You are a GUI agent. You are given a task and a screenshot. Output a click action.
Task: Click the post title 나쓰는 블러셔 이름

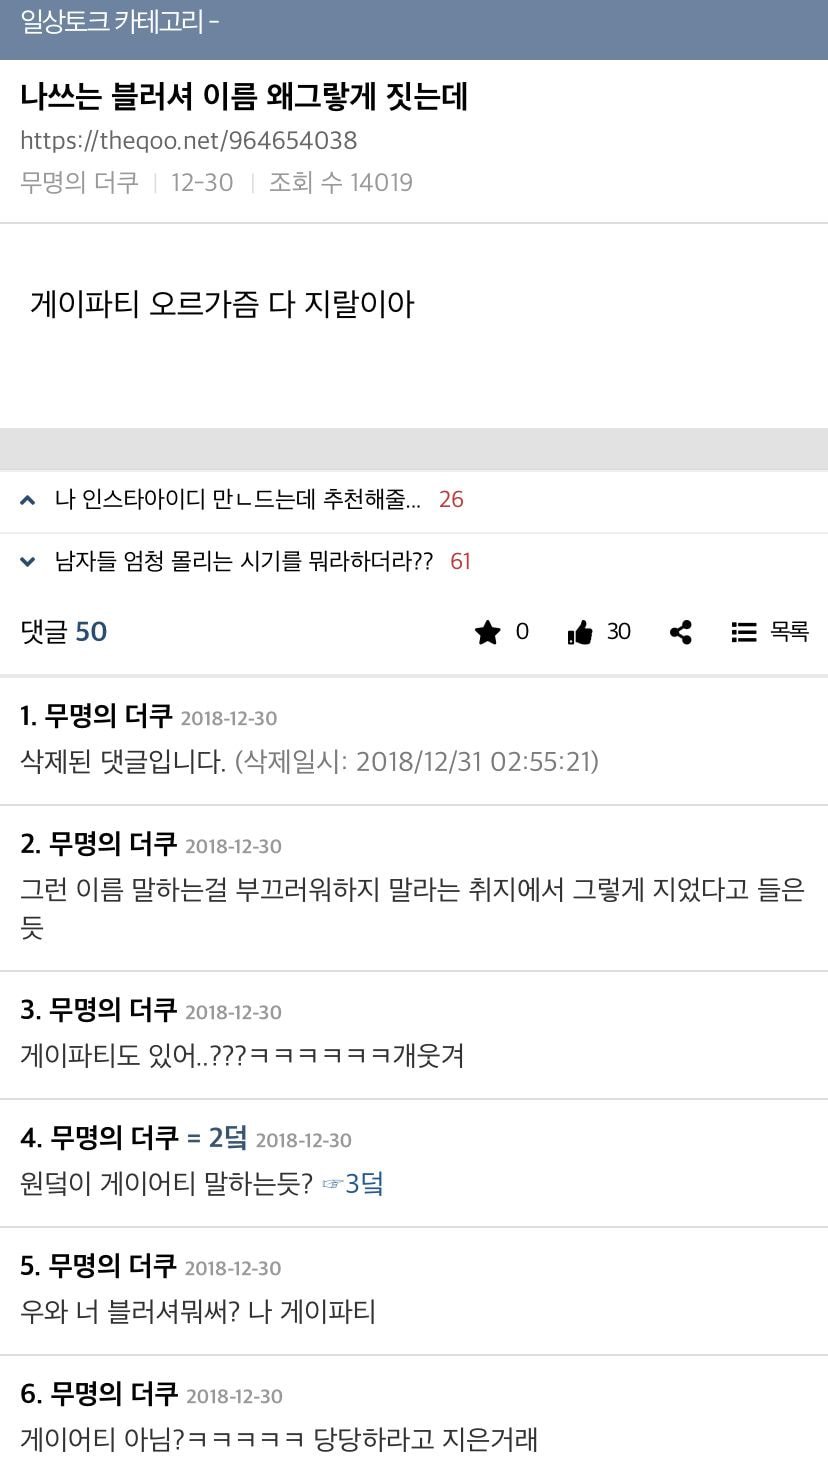244,97
